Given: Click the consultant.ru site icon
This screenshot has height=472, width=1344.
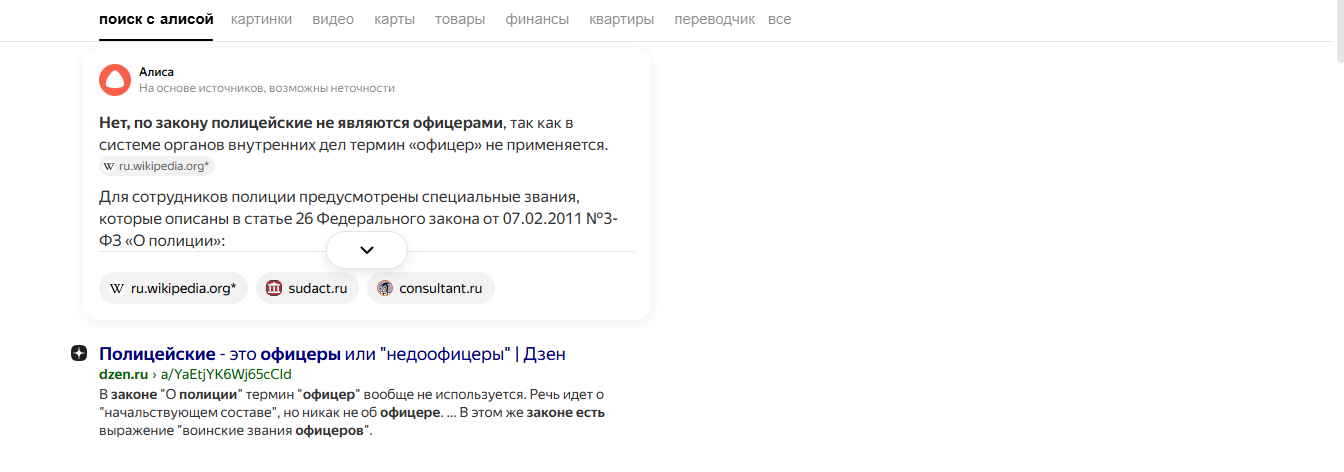Looking at the screenshot, I should point(385,288).
